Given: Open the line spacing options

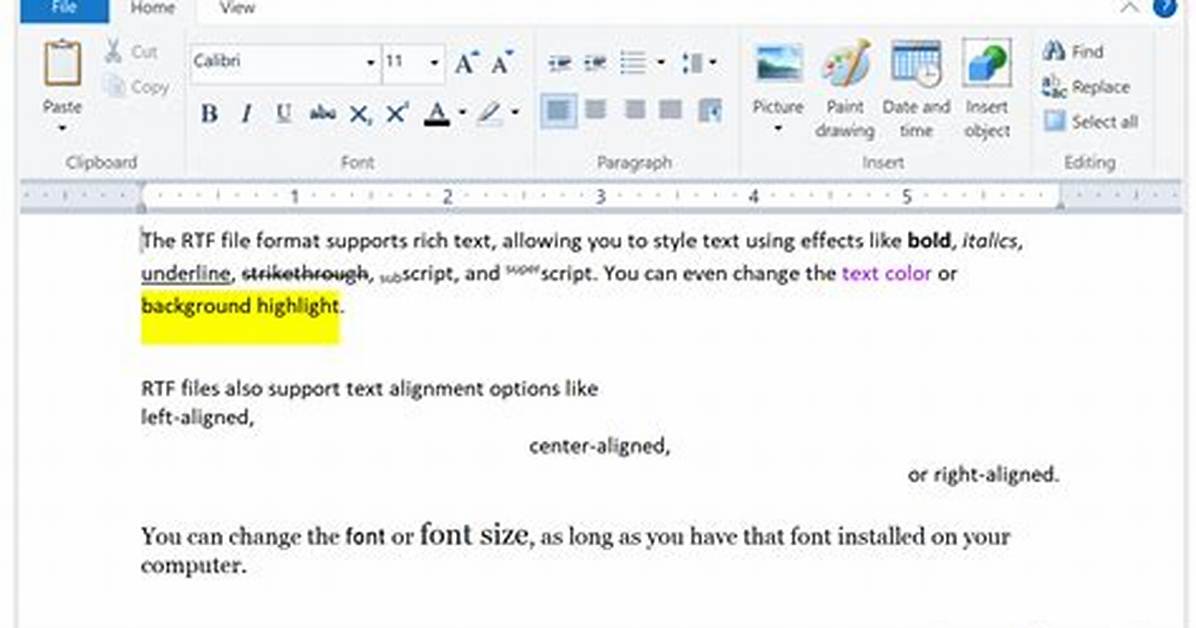Looking at the screenshot, I should 698,63.
